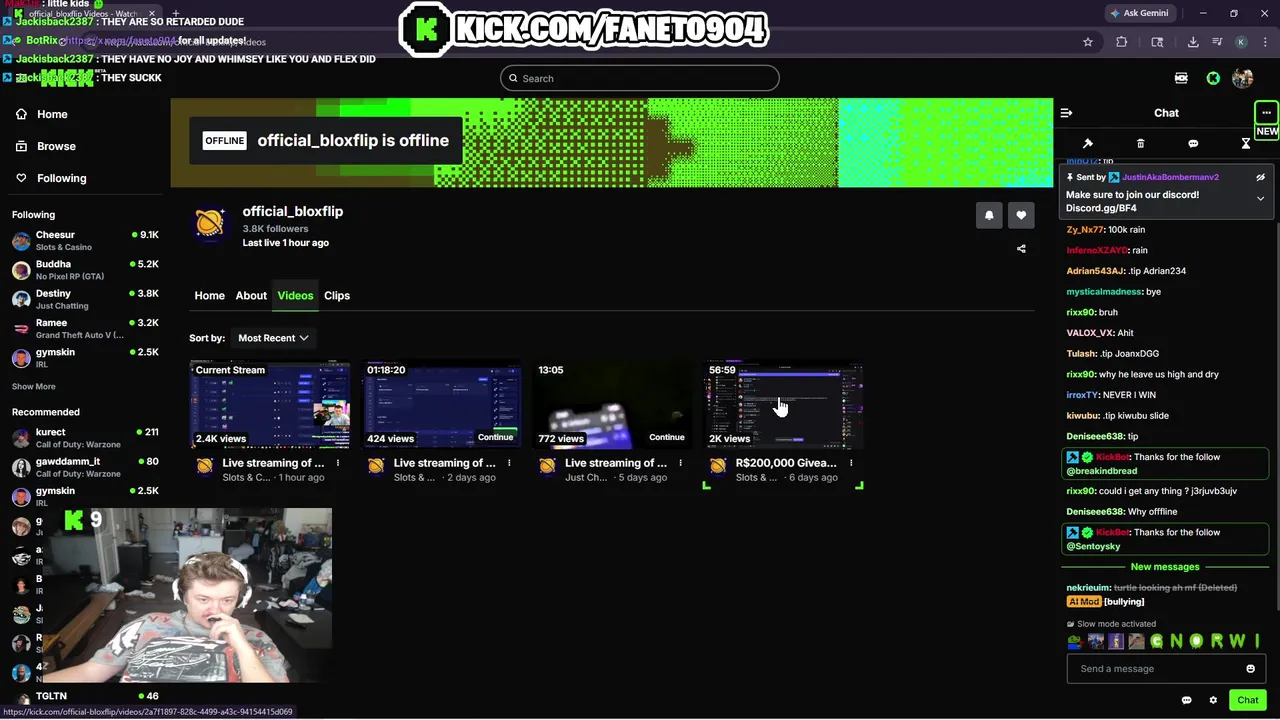Screen dimensions: 1280x720
Task: Click the notification bell for official_bloxflip
Action: (989, 215)
